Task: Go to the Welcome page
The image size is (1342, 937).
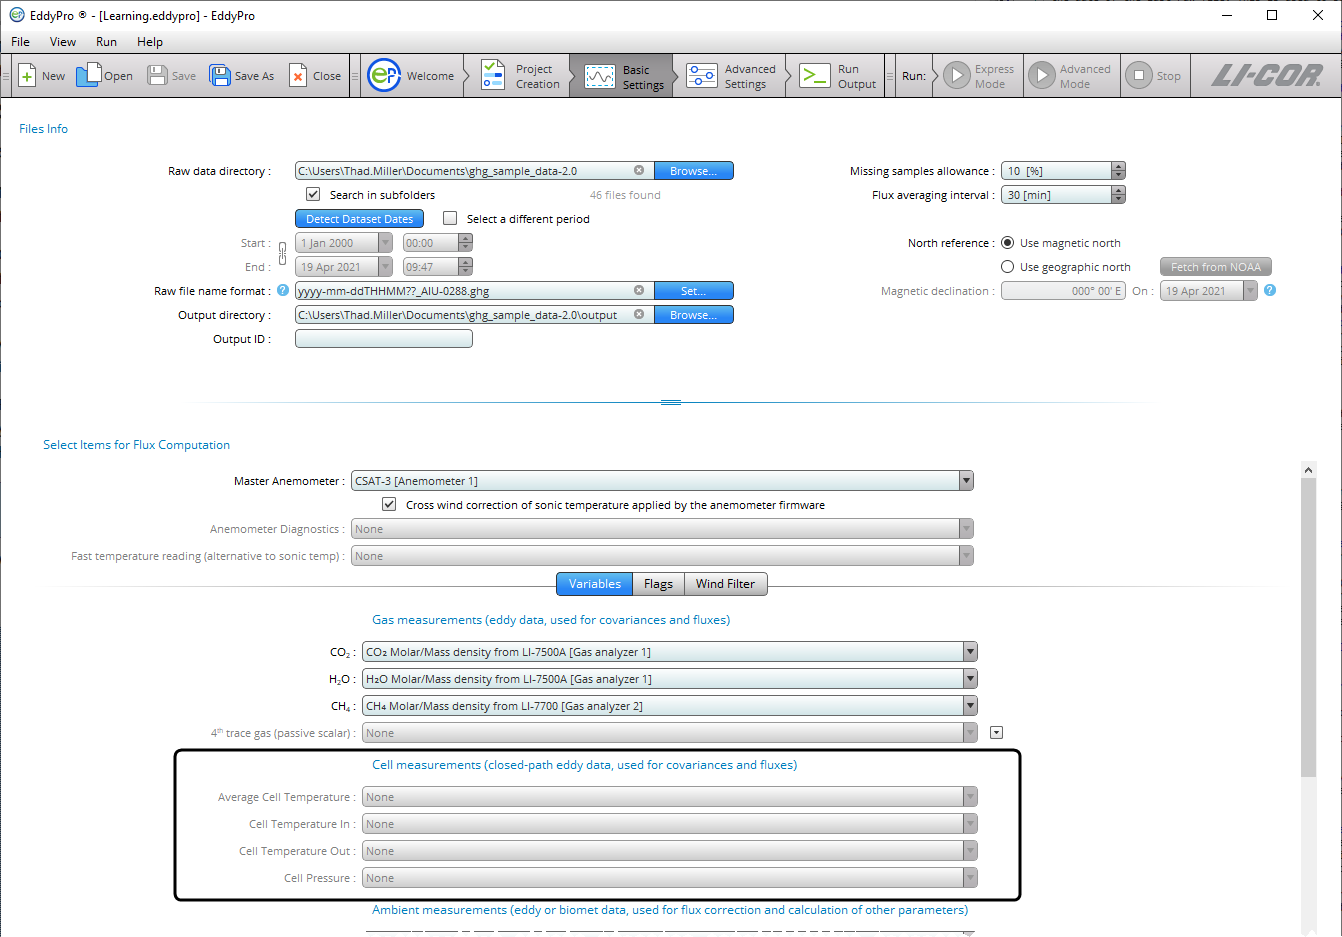Action: click(x=411, y=76)
